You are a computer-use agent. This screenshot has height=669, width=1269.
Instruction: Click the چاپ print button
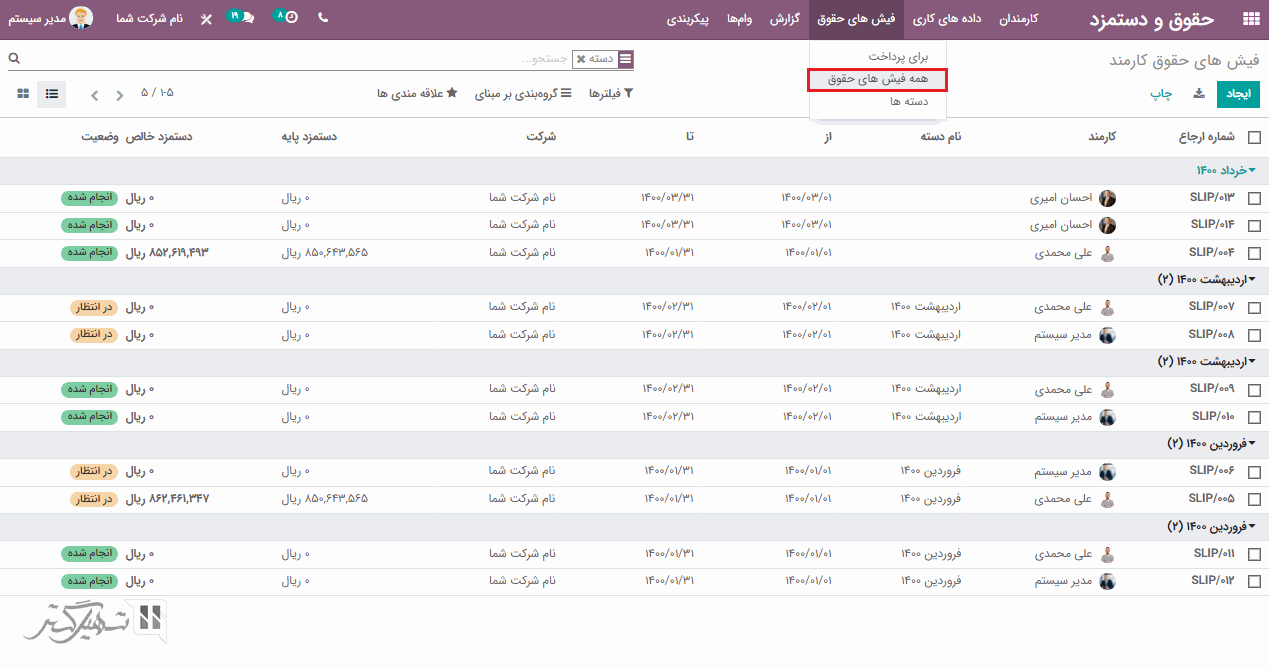click(x=1160, y=94)
